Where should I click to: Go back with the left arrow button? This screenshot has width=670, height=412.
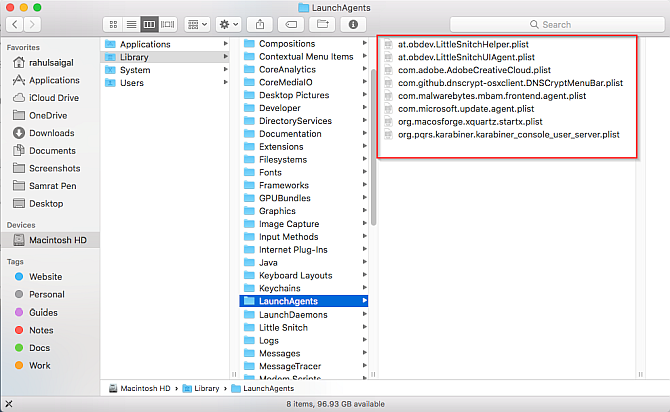[15, 24]
